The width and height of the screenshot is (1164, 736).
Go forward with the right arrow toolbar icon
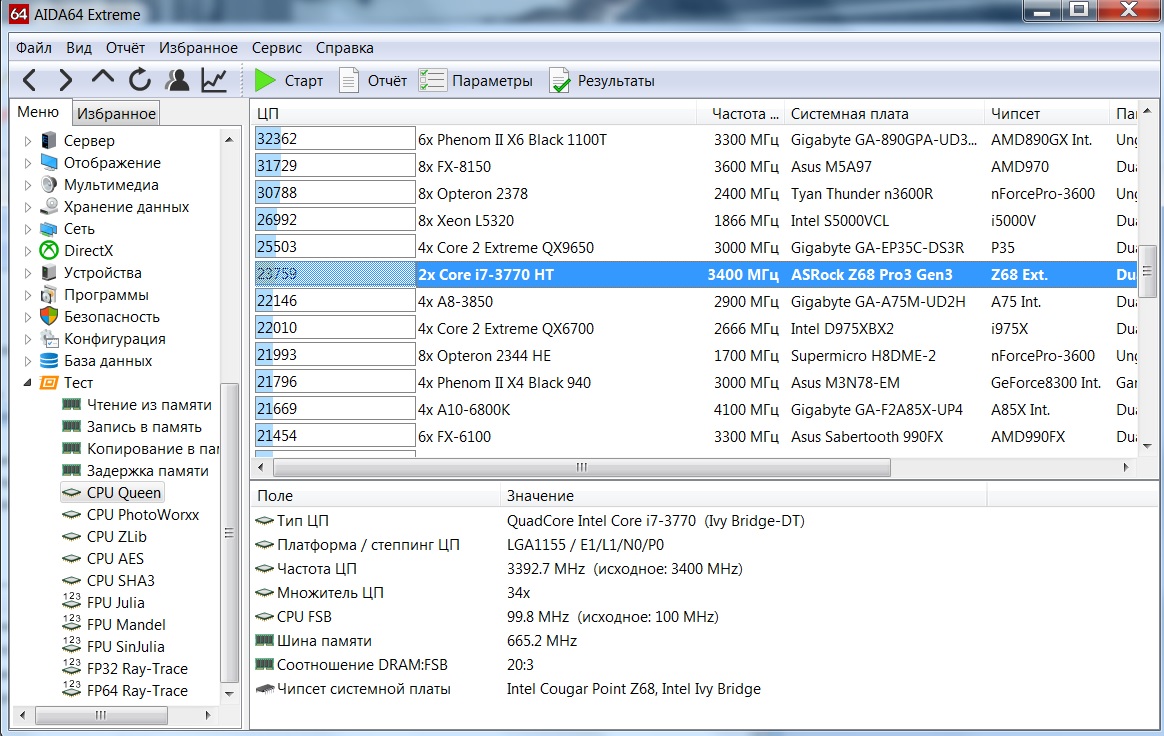65,80
